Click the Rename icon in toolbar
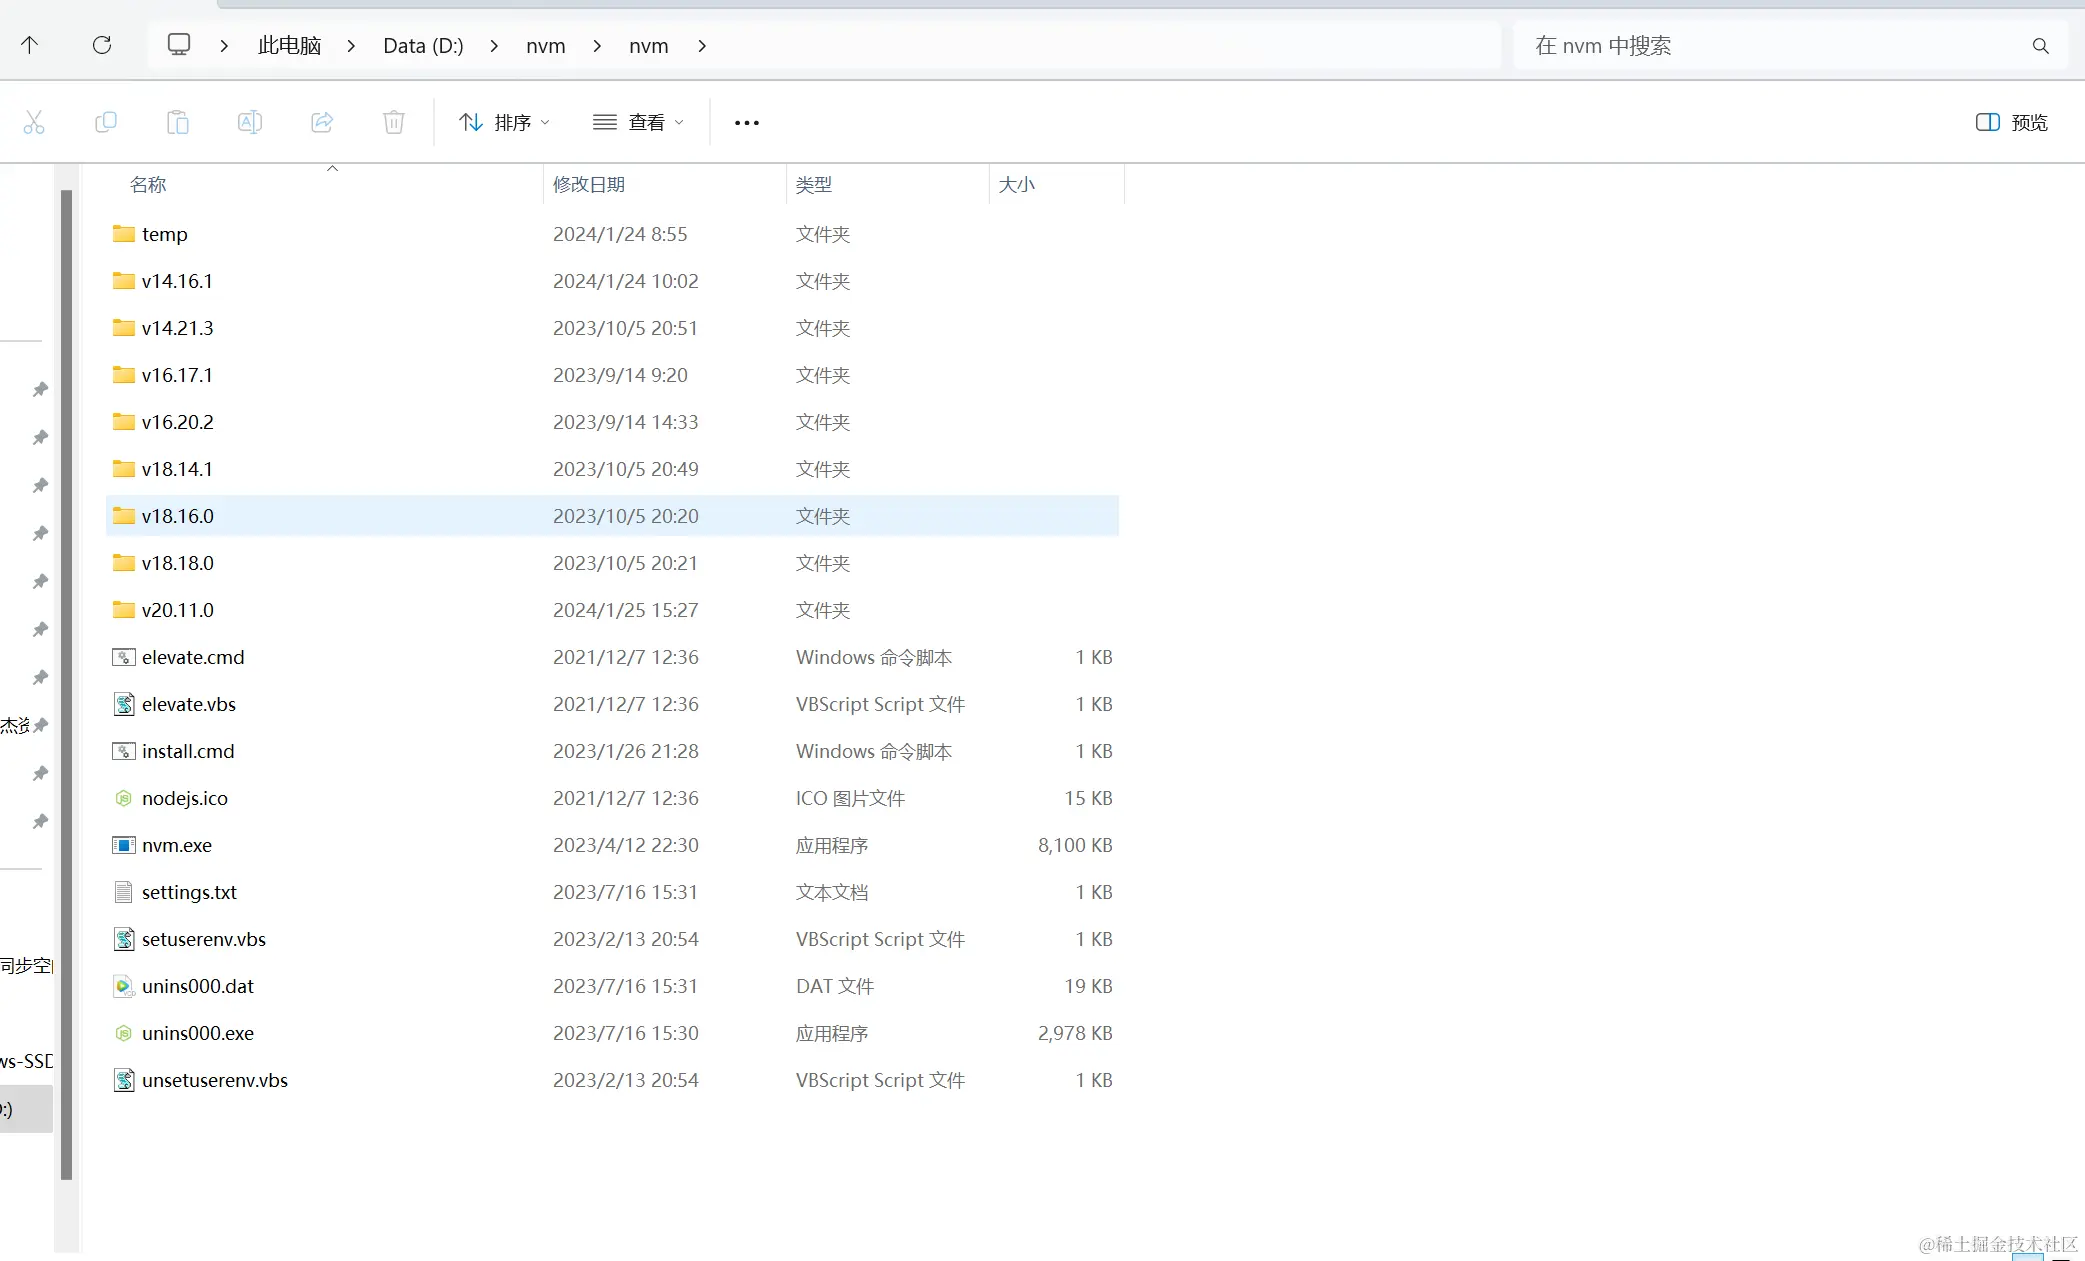Screen dimensions: 2085x1261 250,122
